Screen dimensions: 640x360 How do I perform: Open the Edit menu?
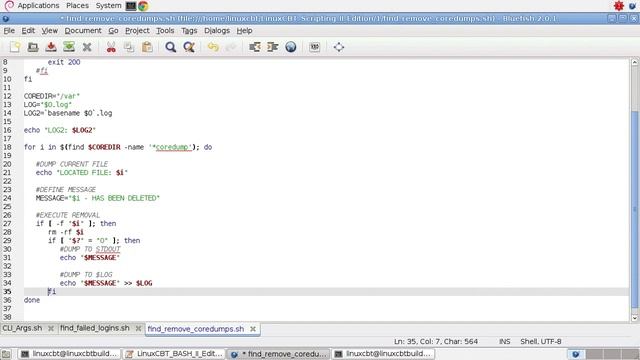[28, 31]
